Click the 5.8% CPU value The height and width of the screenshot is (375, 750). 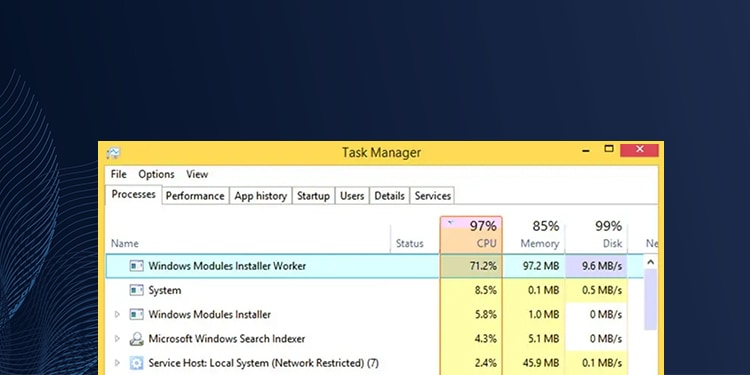[x=485, y=315]
